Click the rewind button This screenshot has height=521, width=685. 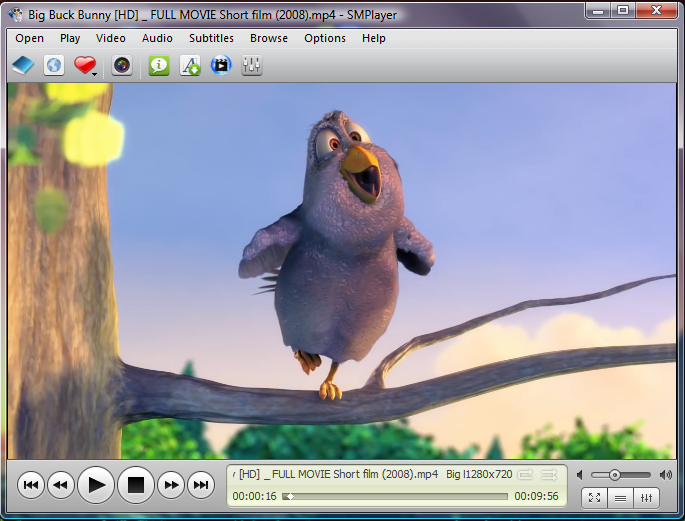61,486
